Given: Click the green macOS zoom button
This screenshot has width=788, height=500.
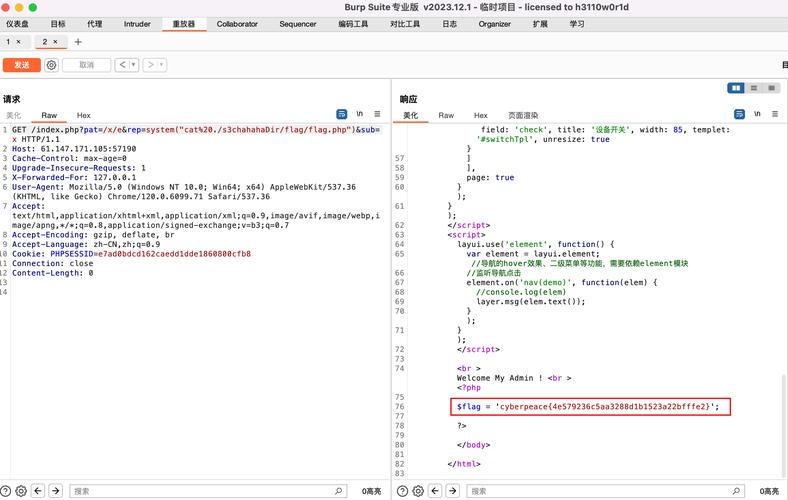Looking at the screenshot, I should 33,7.
